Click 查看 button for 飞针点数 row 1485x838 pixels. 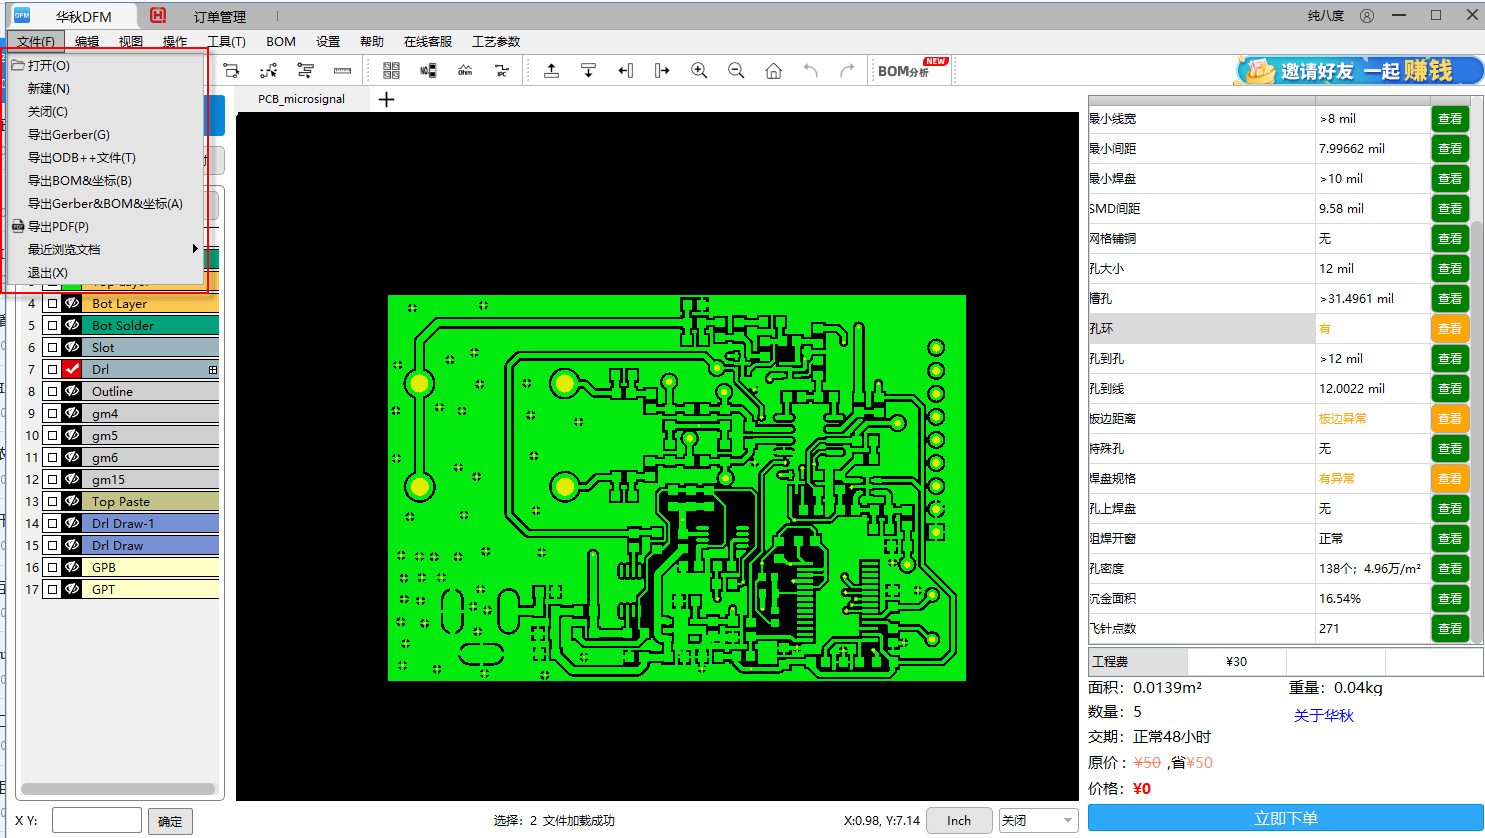click(x=1450, y=628)
